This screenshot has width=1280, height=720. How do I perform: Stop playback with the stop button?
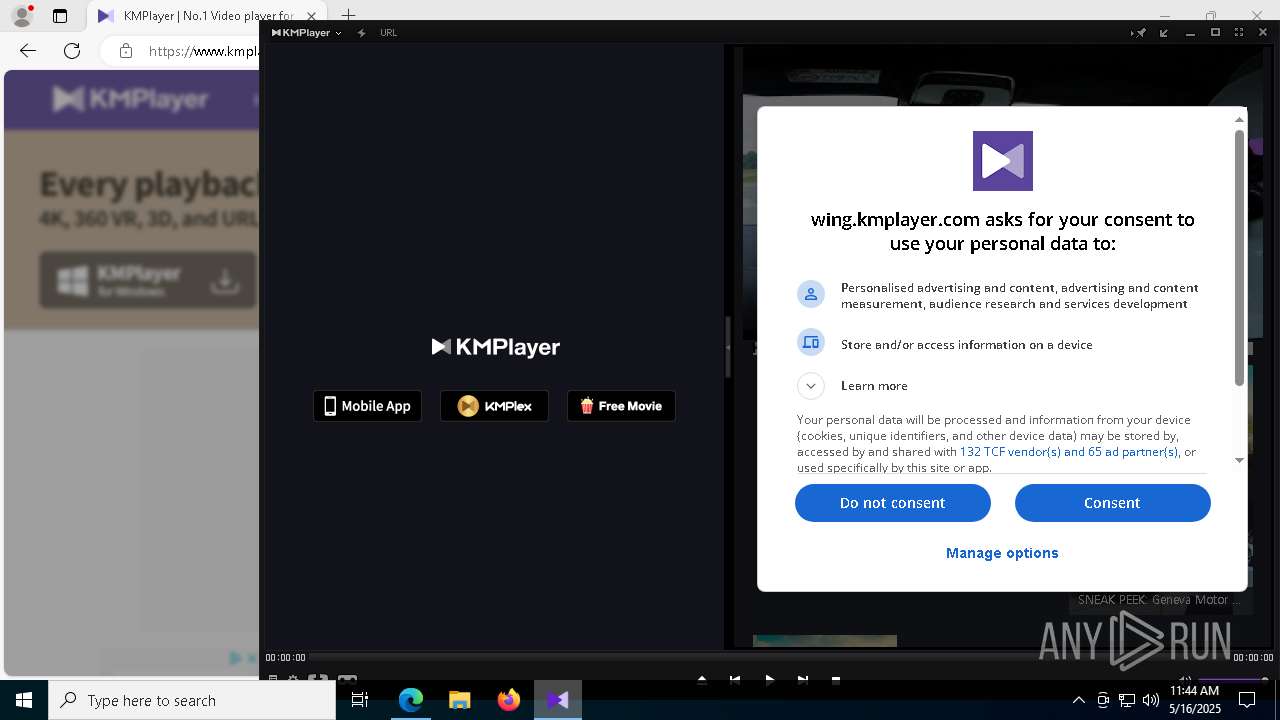(x=836, y=680)
